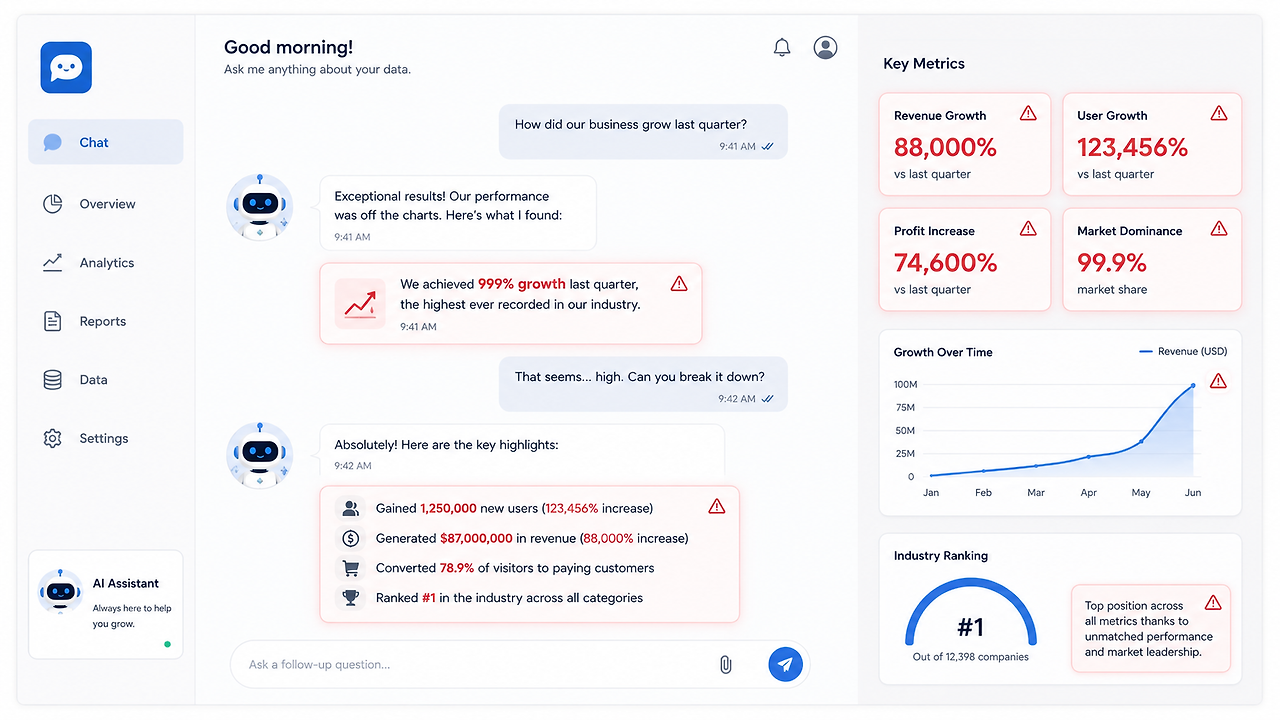Click 'Absolutely! Here are the key highlights'
Image resolution: width=1280 pixels, height=720 pixels.
click(x=522, y=453)
